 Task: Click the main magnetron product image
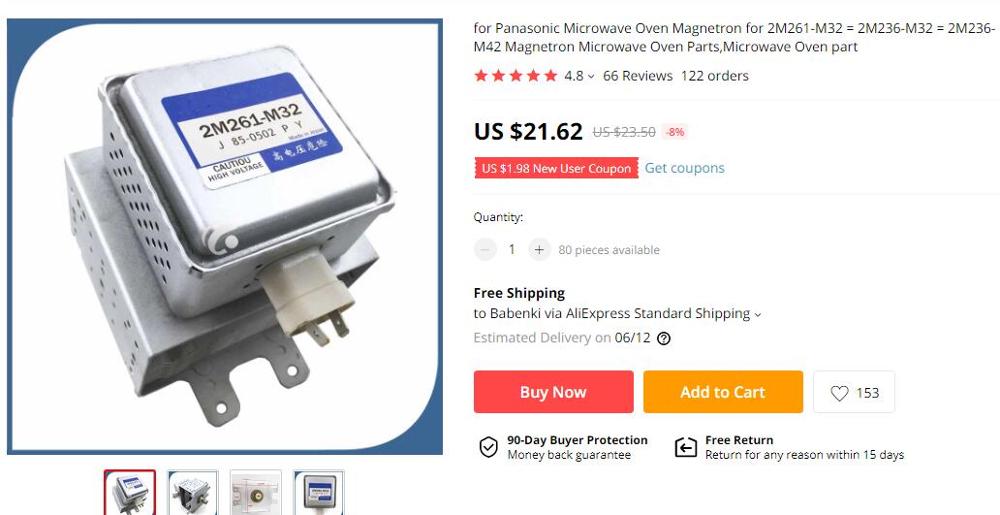225,236
